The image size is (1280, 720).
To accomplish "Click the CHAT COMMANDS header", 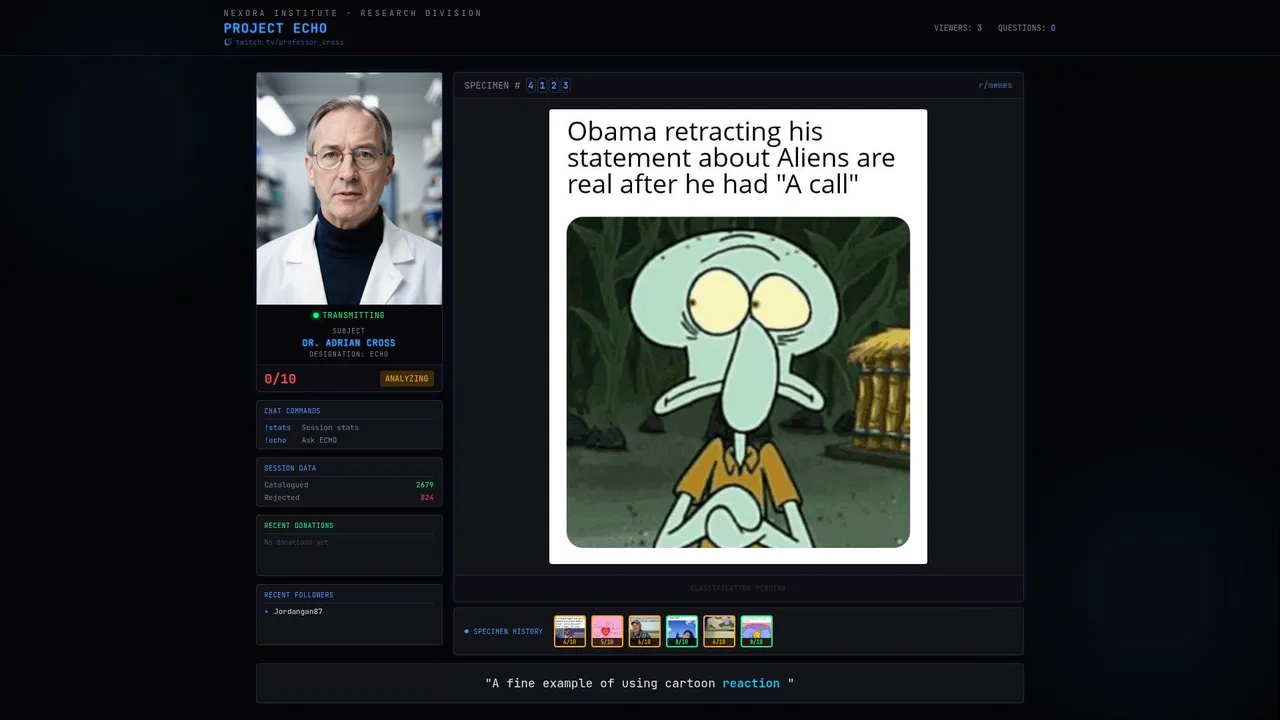I will (292, 411).
